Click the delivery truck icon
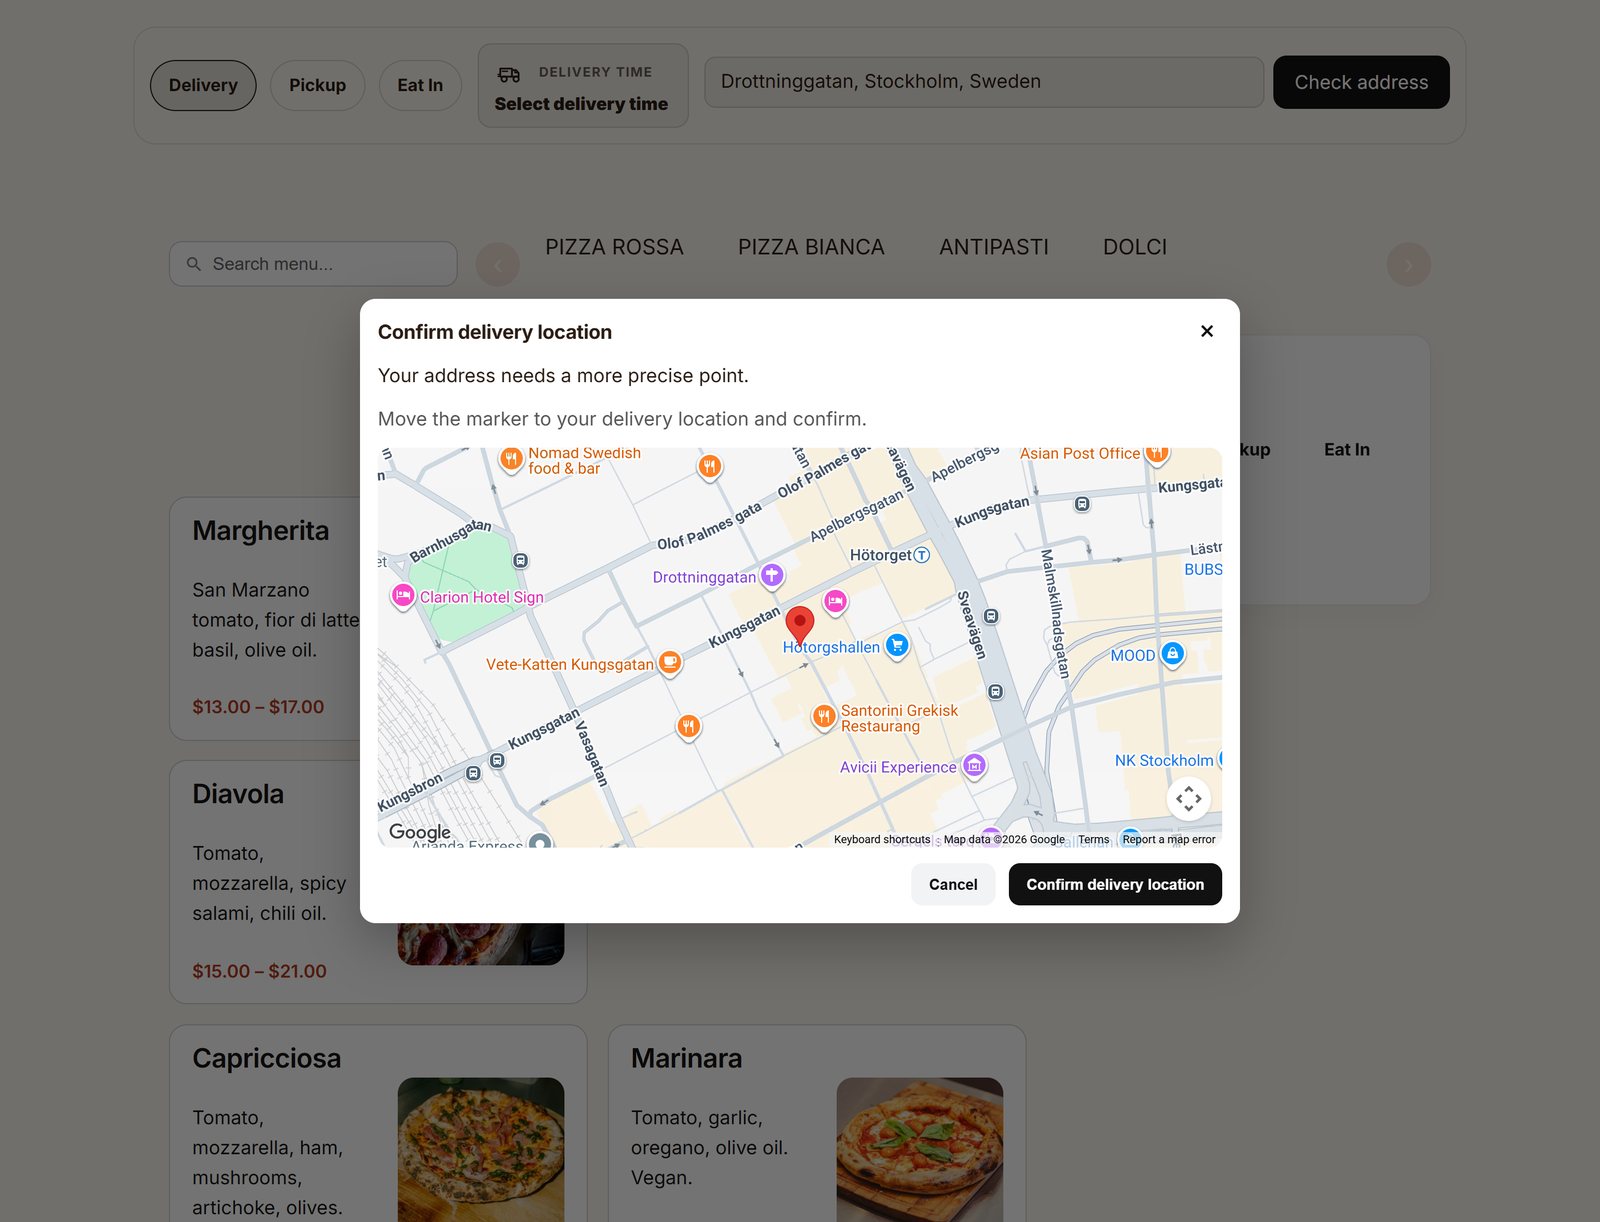Viewport: 1600px width, 1222px height. (509, 74)
